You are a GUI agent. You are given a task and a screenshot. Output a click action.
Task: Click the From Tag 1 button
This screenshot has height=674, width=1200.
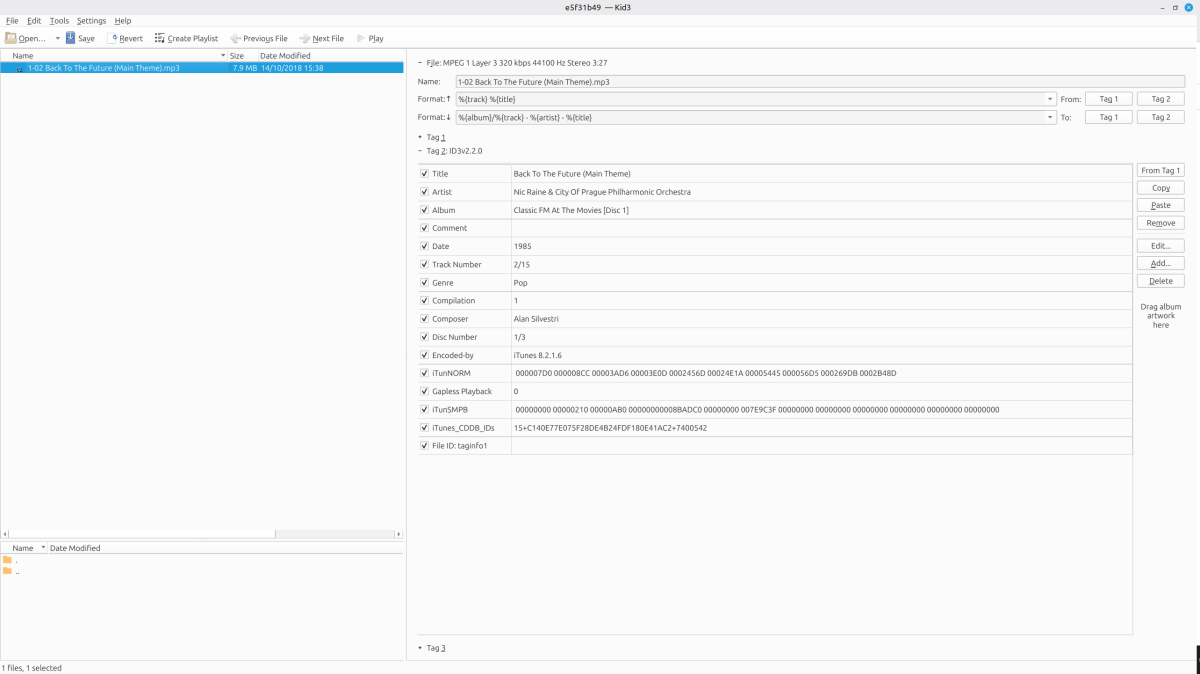pyautogui.click(x=1160, y=170)
